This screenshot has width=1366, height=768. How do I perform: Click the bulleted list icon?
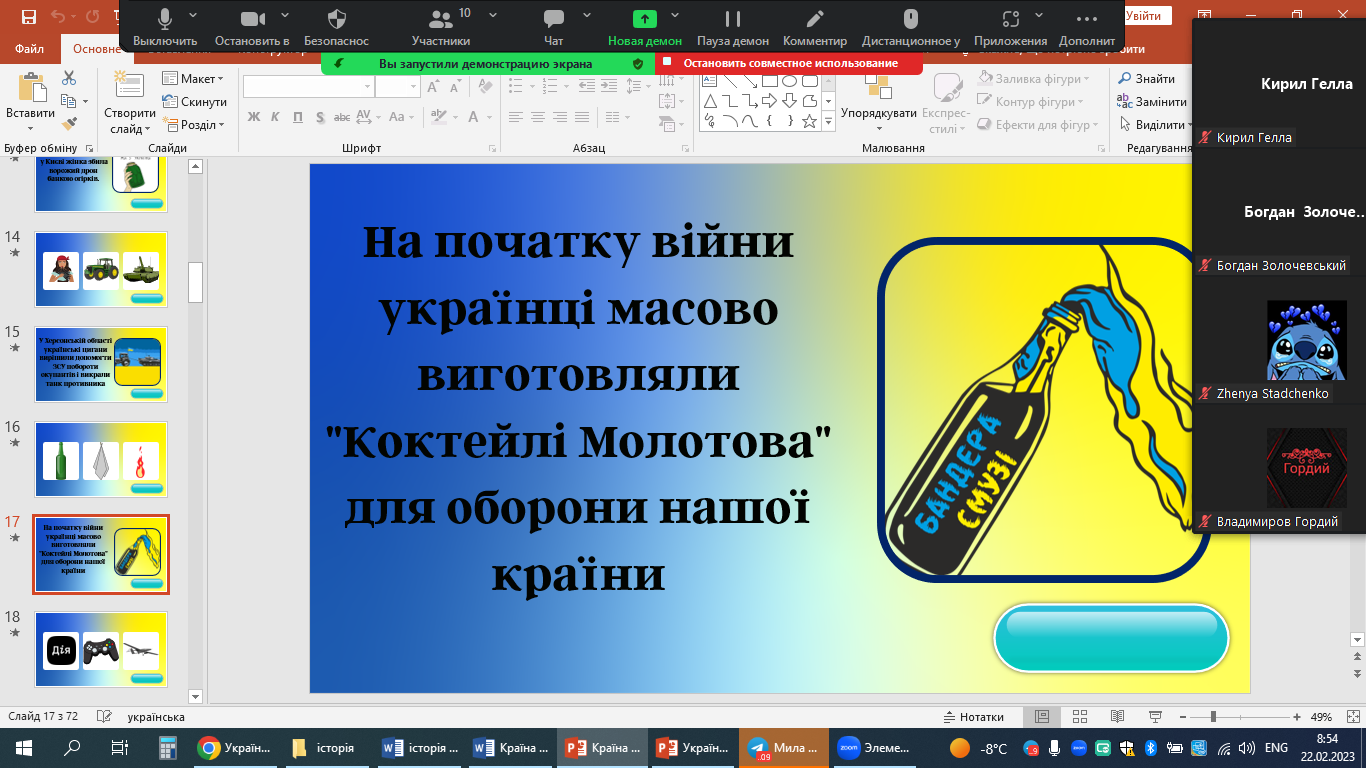click(517, 87)
